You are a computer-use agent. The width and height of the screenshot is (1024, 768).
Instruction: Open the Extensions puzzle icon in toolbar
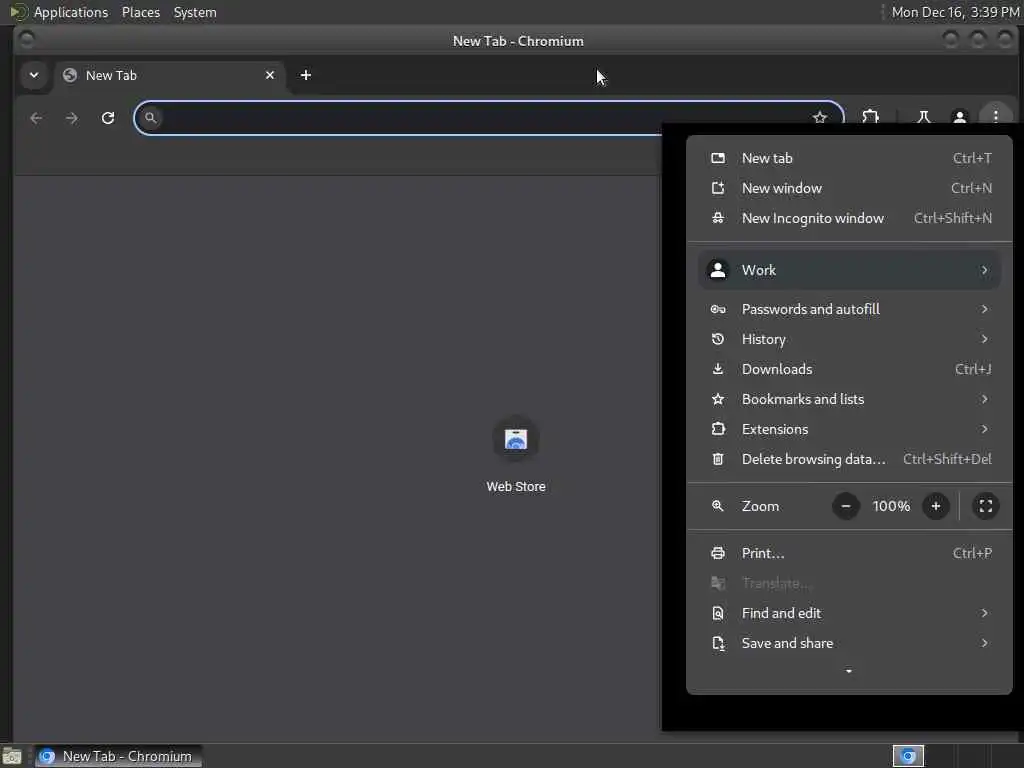click(x=870, y=118)
